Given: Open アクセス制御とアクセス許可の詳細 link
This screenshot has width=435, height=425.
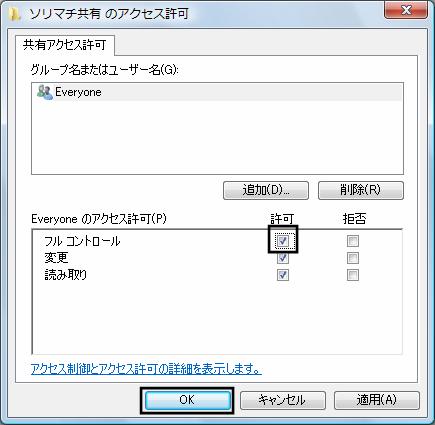Looking at the screenshot, I should click(146, 369).
